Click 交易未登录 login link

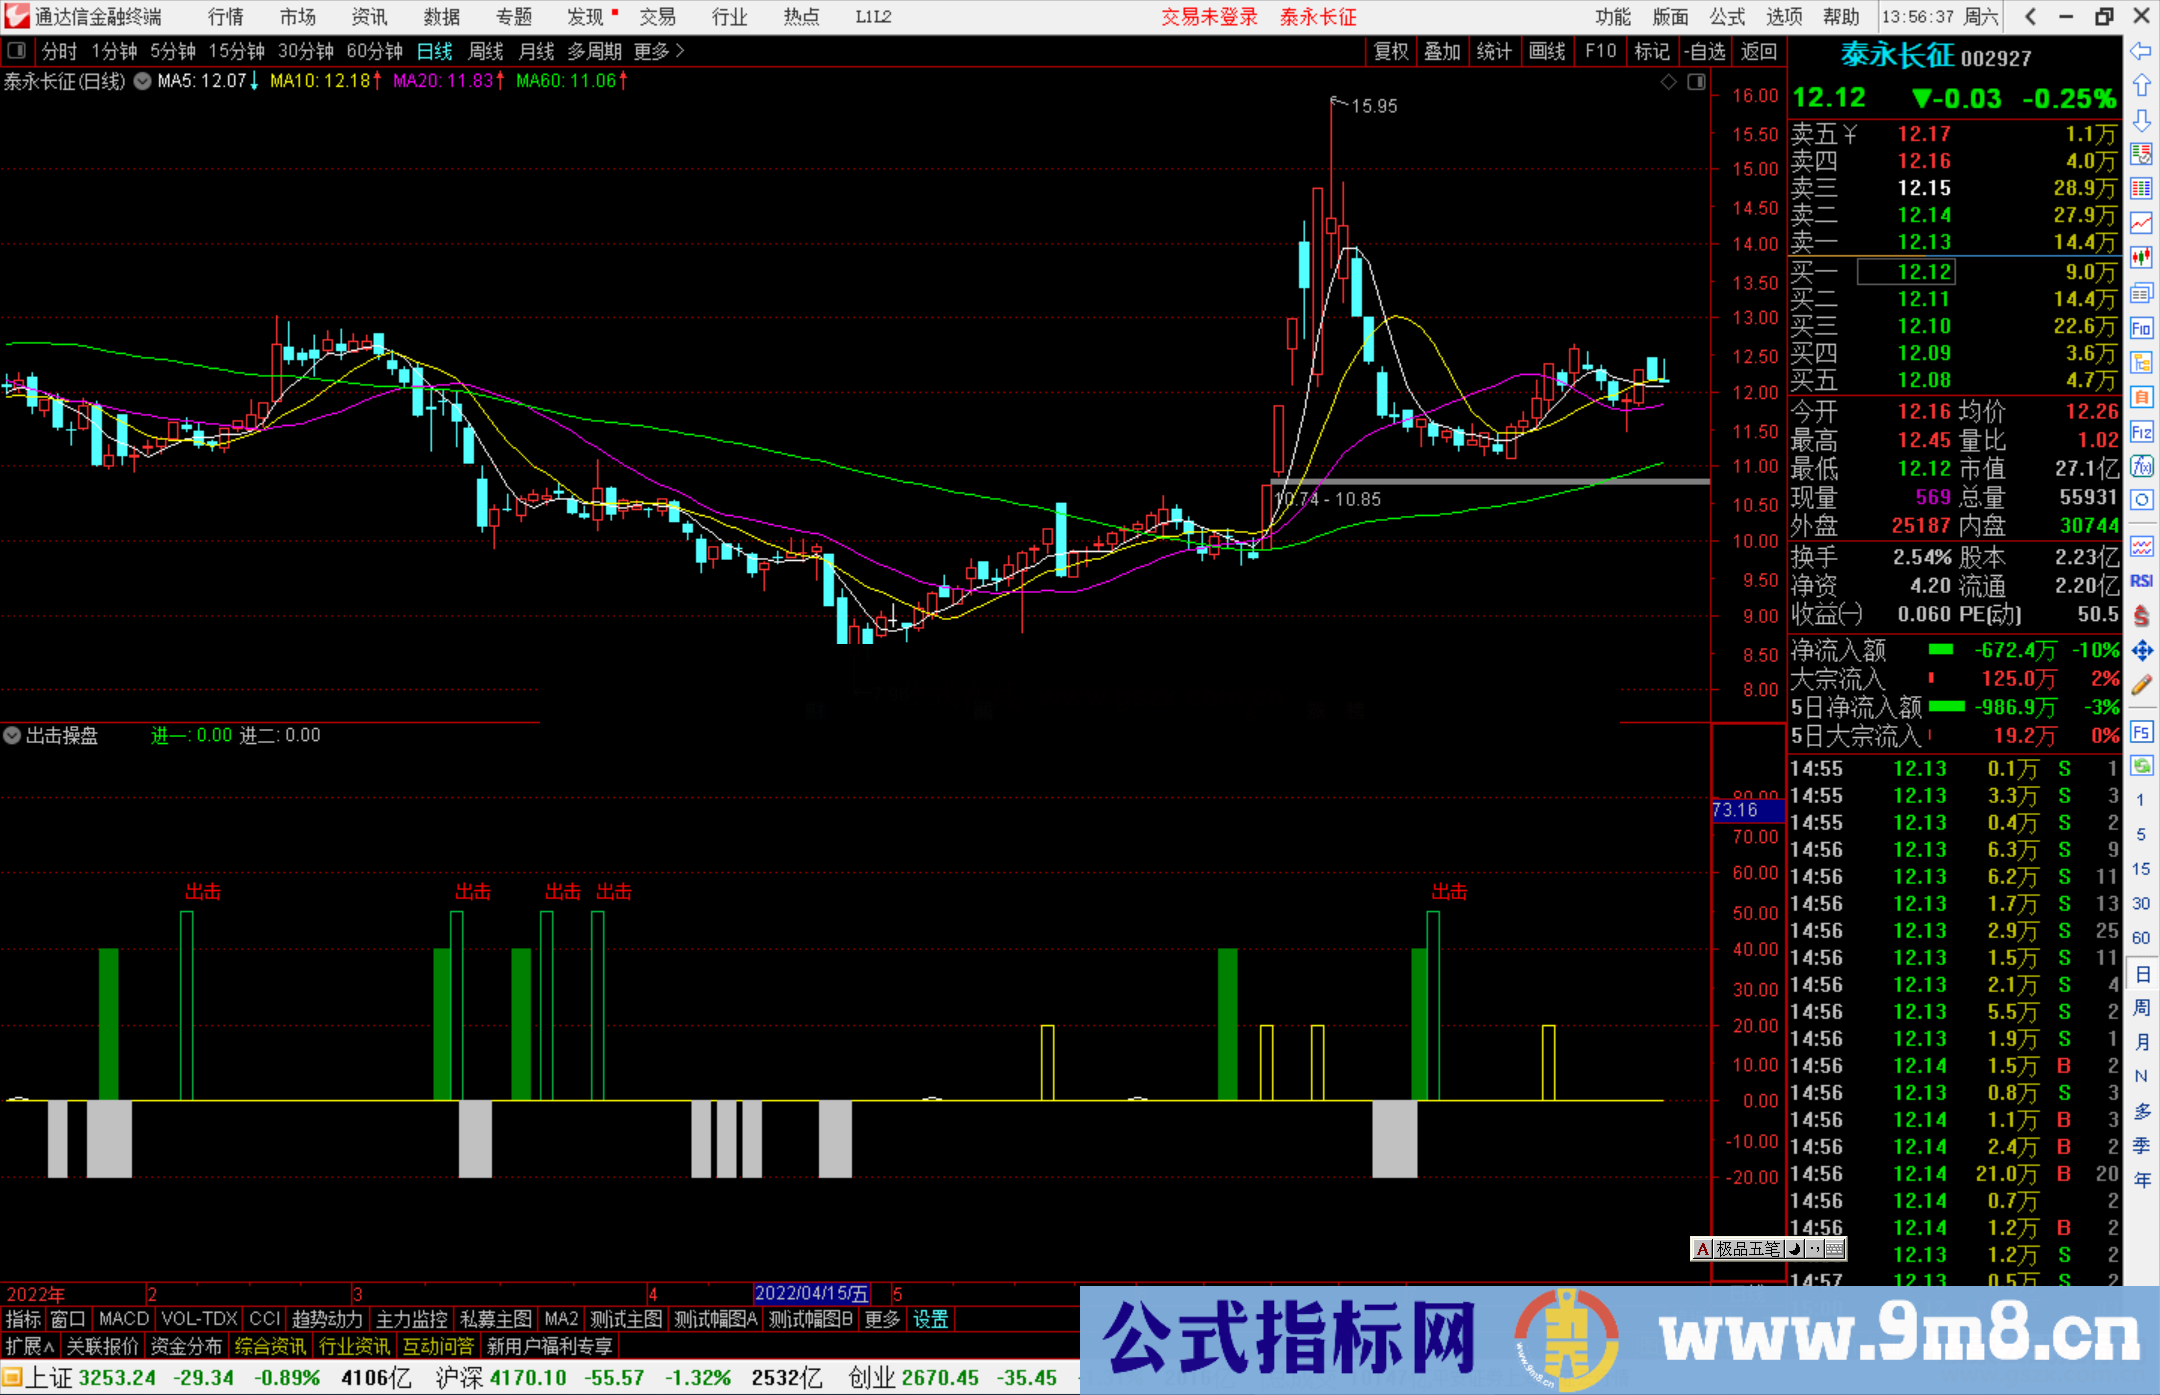[x=1209, y=16]
